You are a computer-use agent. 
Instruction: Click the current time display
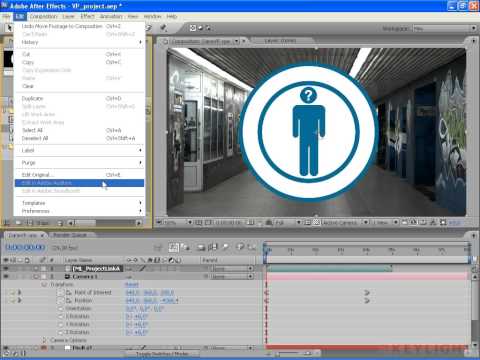[x=25, y=247]
